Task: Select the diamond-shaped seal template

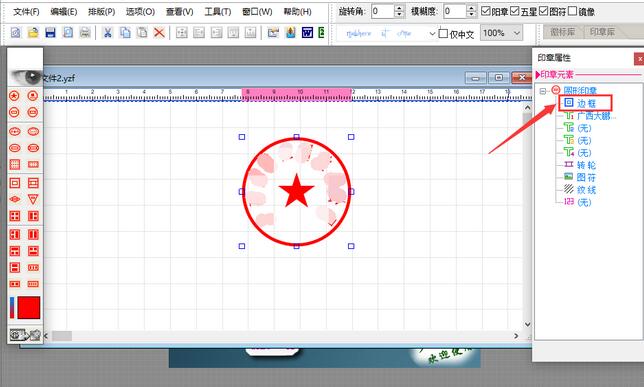Action: point(14,199)
